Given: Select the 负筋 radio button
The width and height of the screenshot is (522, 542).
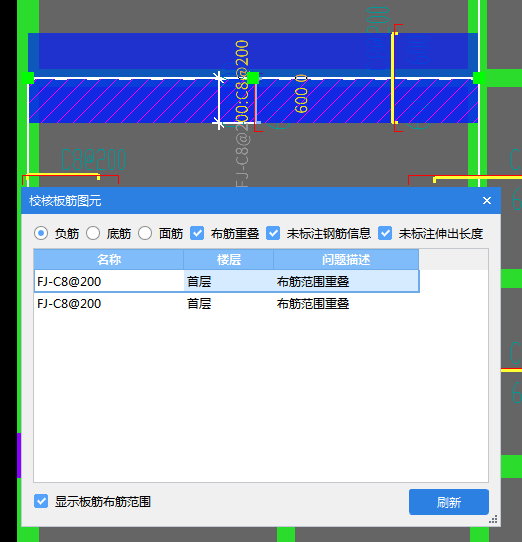Looking at the screenshot, I should [41, 233].
